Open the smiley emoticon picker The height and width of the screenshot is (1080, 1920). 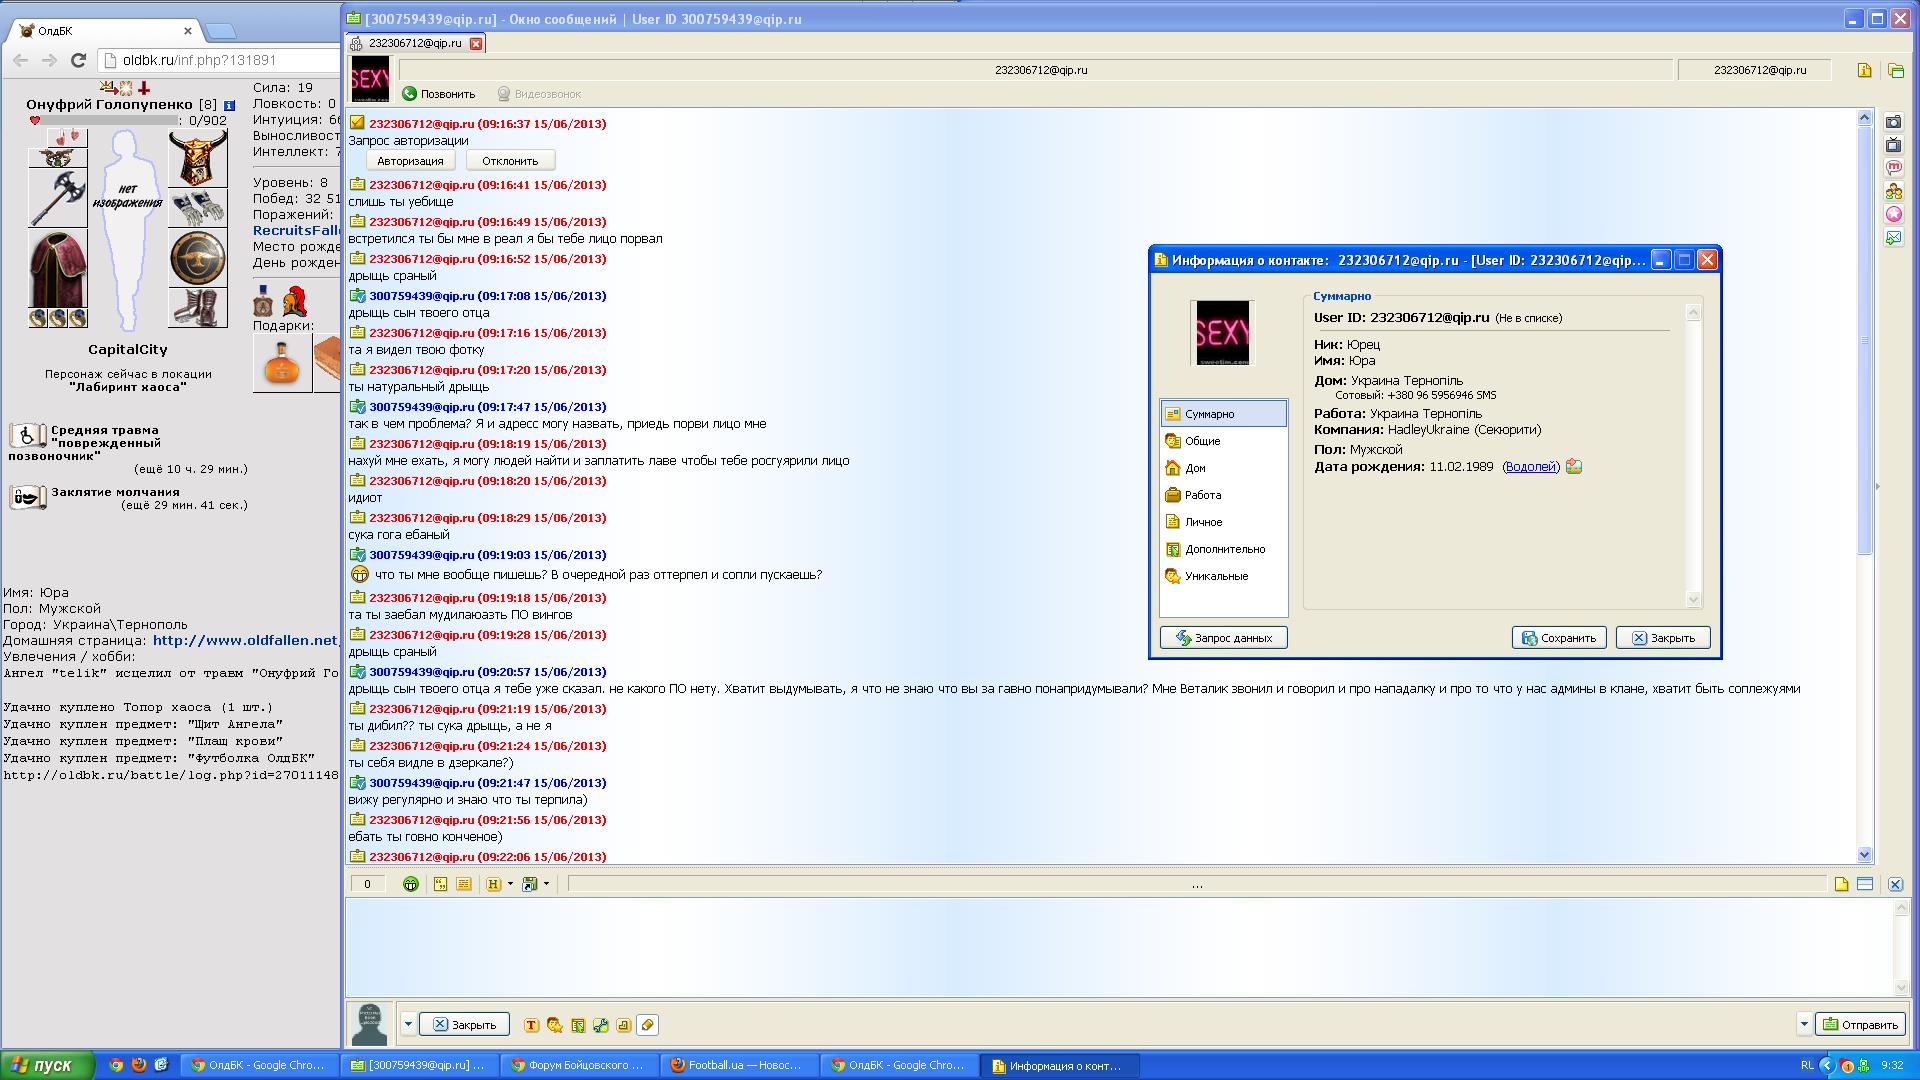click(x=410, y=884)
